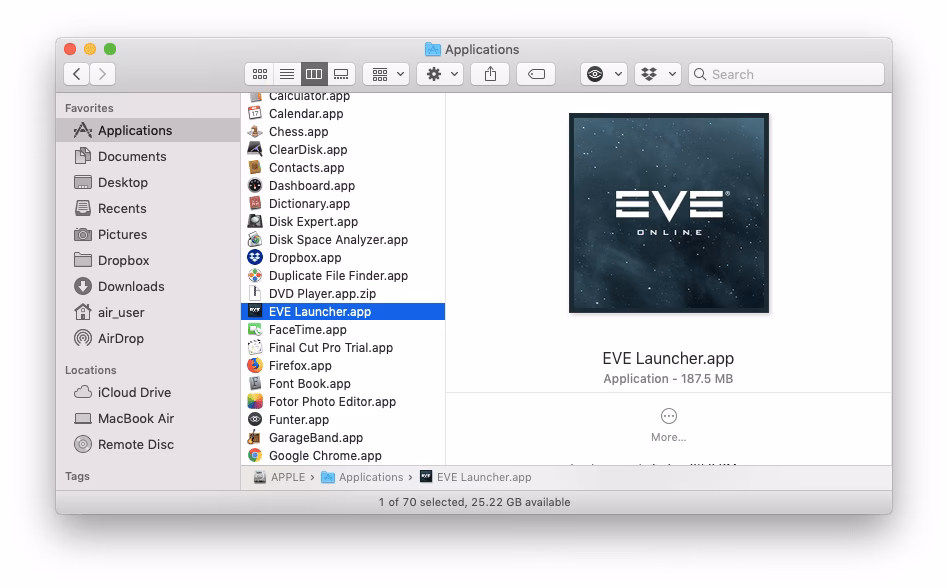Viewport: 948px width, 588px height.
Task: Select Dashboard.app icon
Action: tap(255, 186)
